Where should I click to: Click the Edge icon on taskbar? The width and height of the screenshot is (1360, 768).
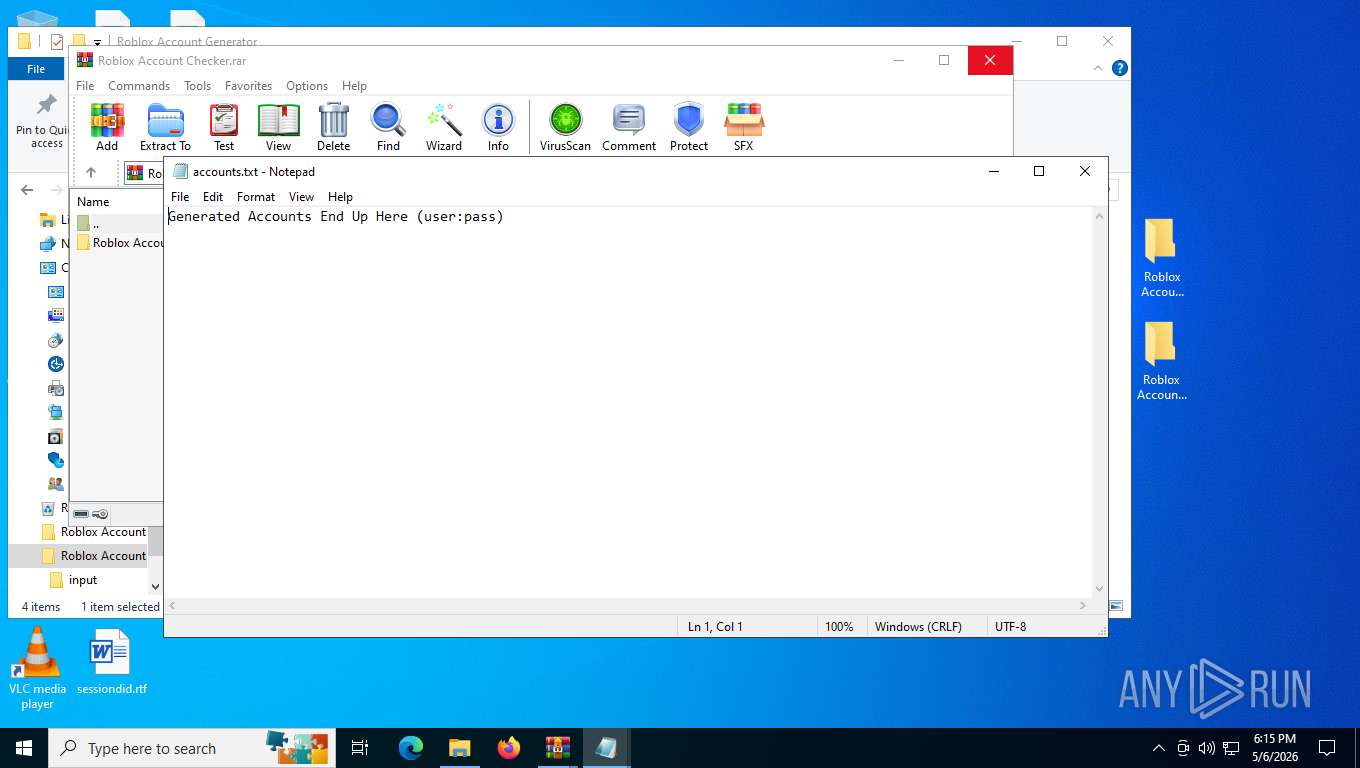coord(411,748)
